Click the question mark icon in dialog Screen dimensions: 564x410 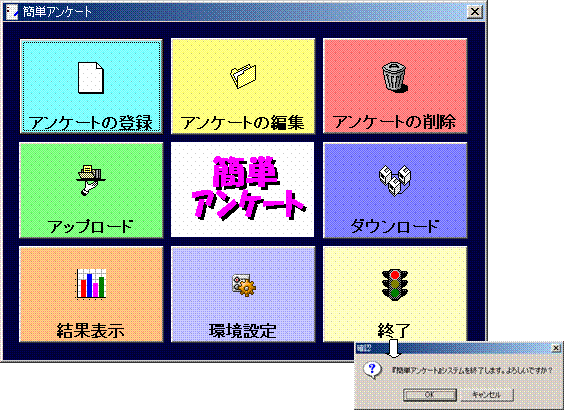(x=372, y=370)
